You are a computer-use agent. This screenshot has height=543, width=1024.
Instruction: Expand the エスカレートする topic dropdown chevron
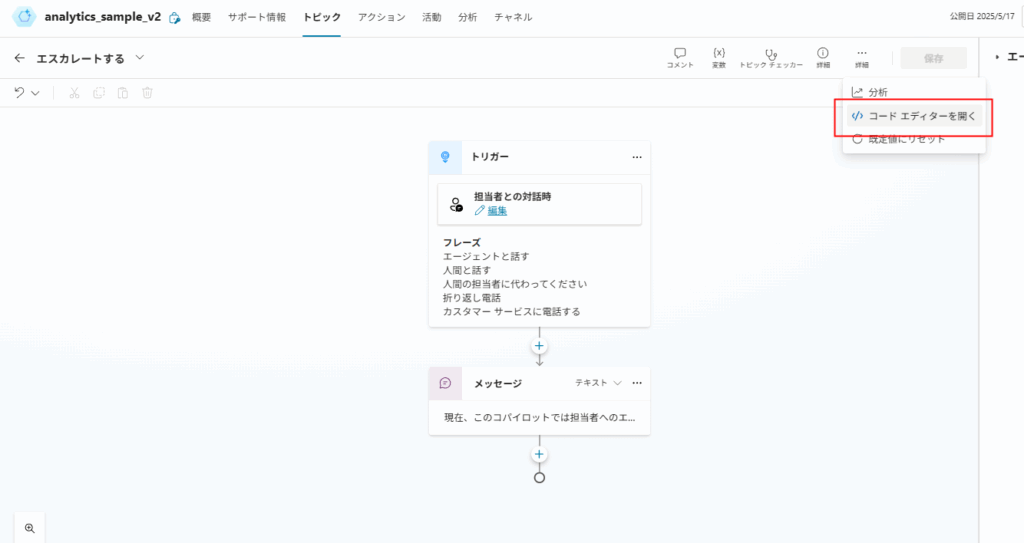[140, 58]
